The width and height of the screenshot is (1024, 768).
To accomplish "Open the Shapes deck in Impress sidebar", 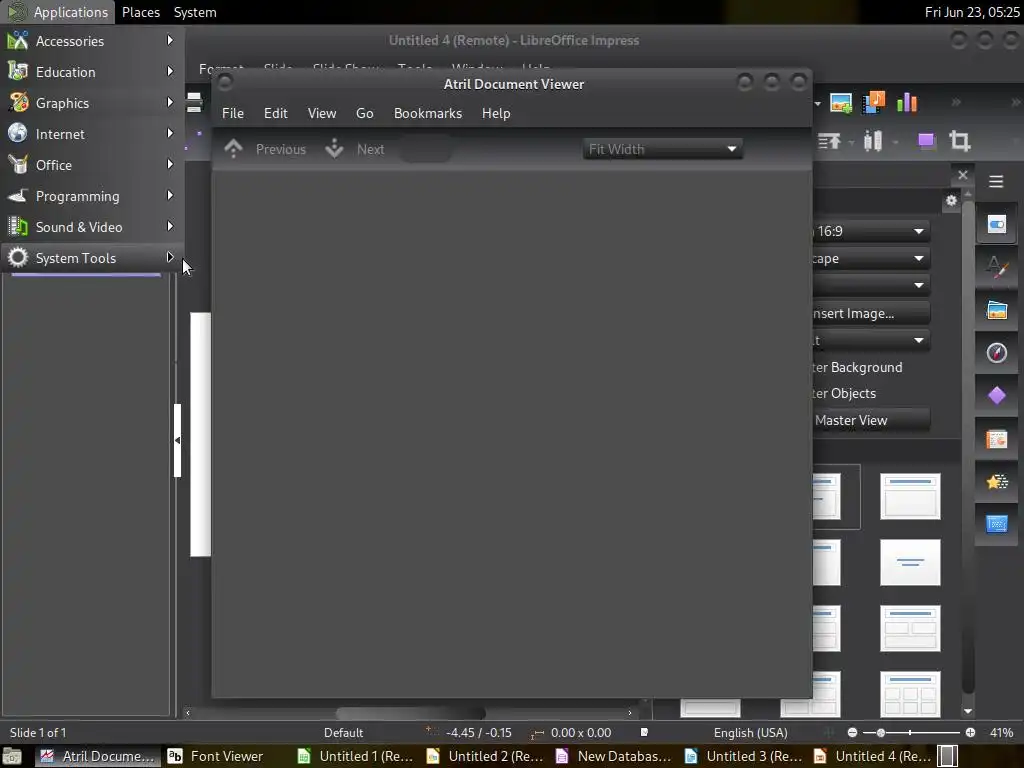I will pos(997,396).
